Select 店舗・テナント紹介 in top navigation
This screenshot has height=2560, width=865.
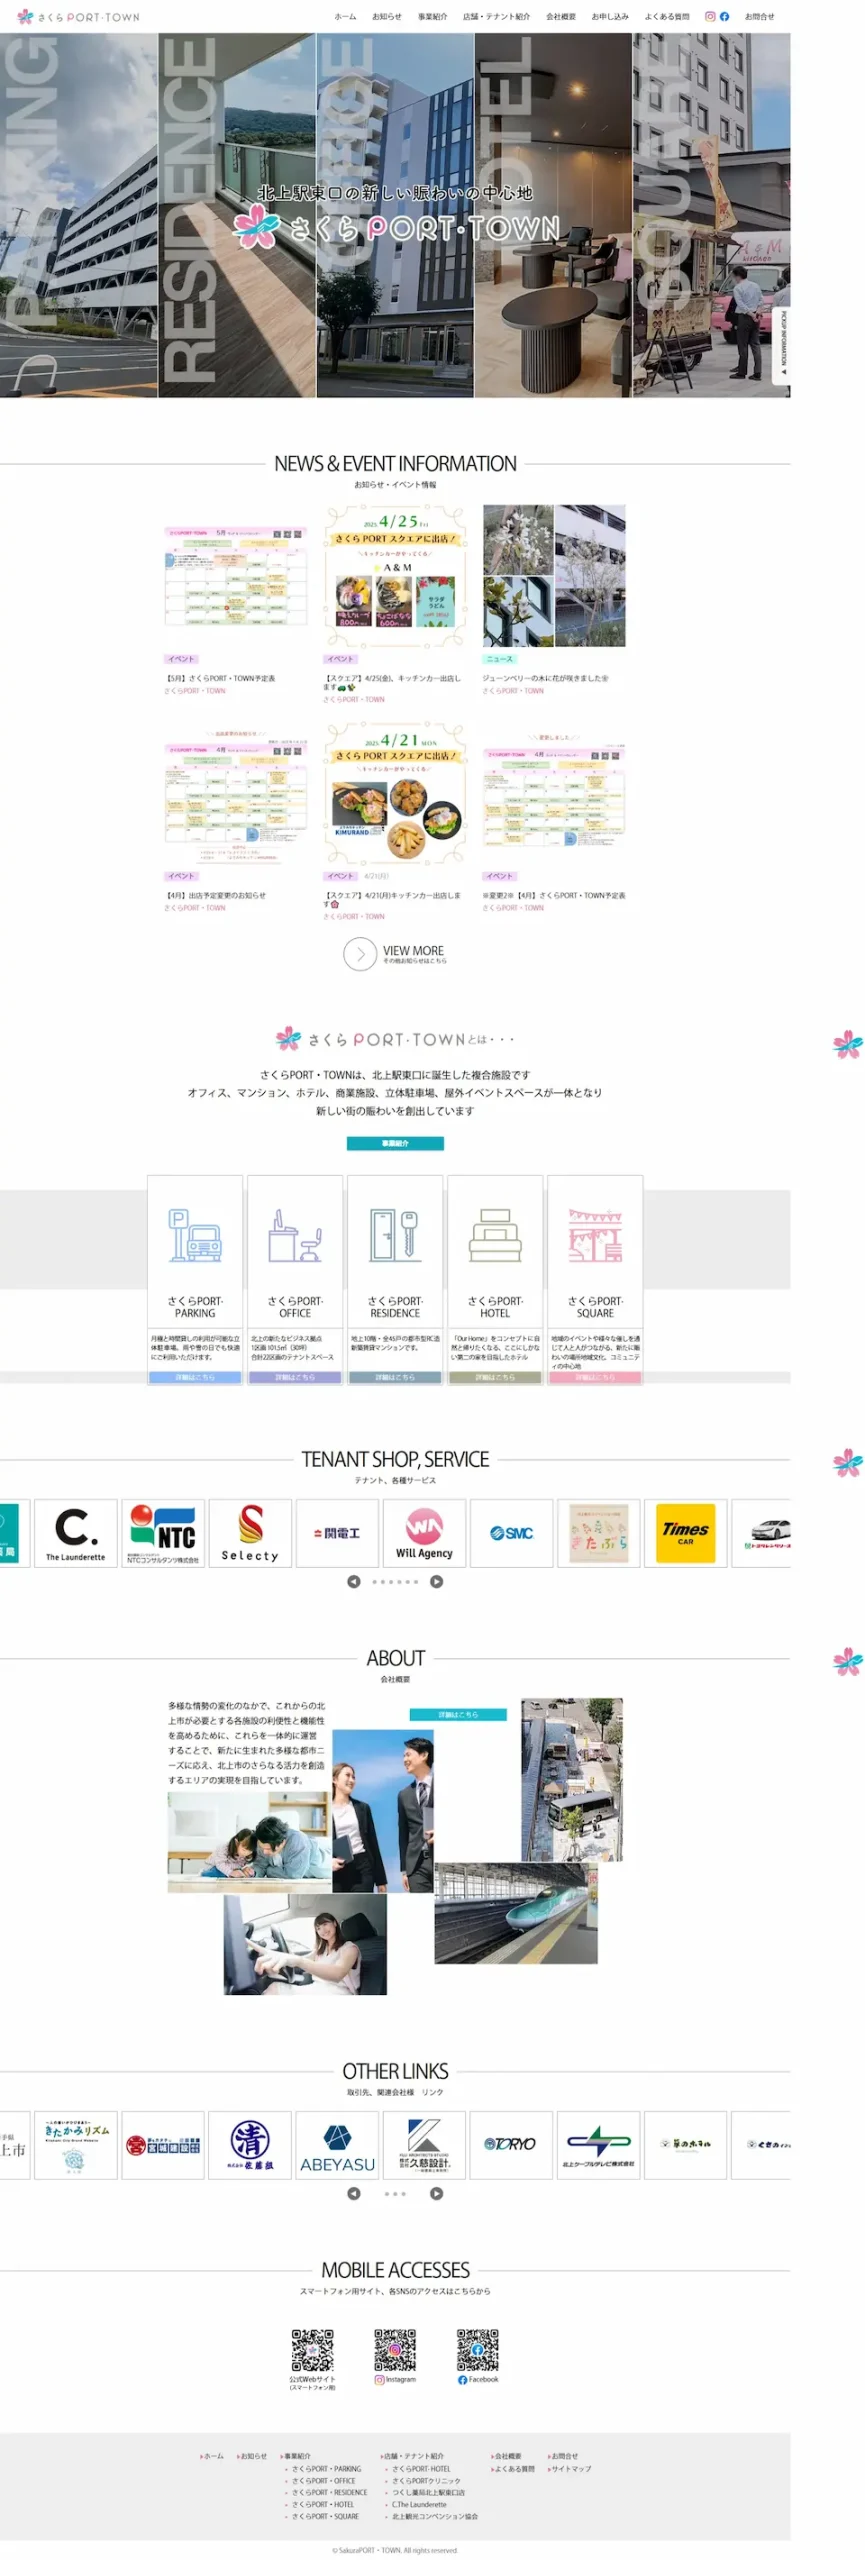tap(496, 17)
